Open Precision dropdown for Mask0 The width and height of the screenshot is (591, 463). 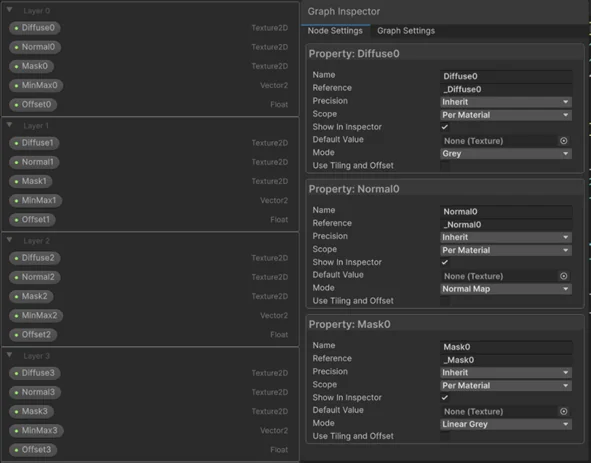[506, 373]
